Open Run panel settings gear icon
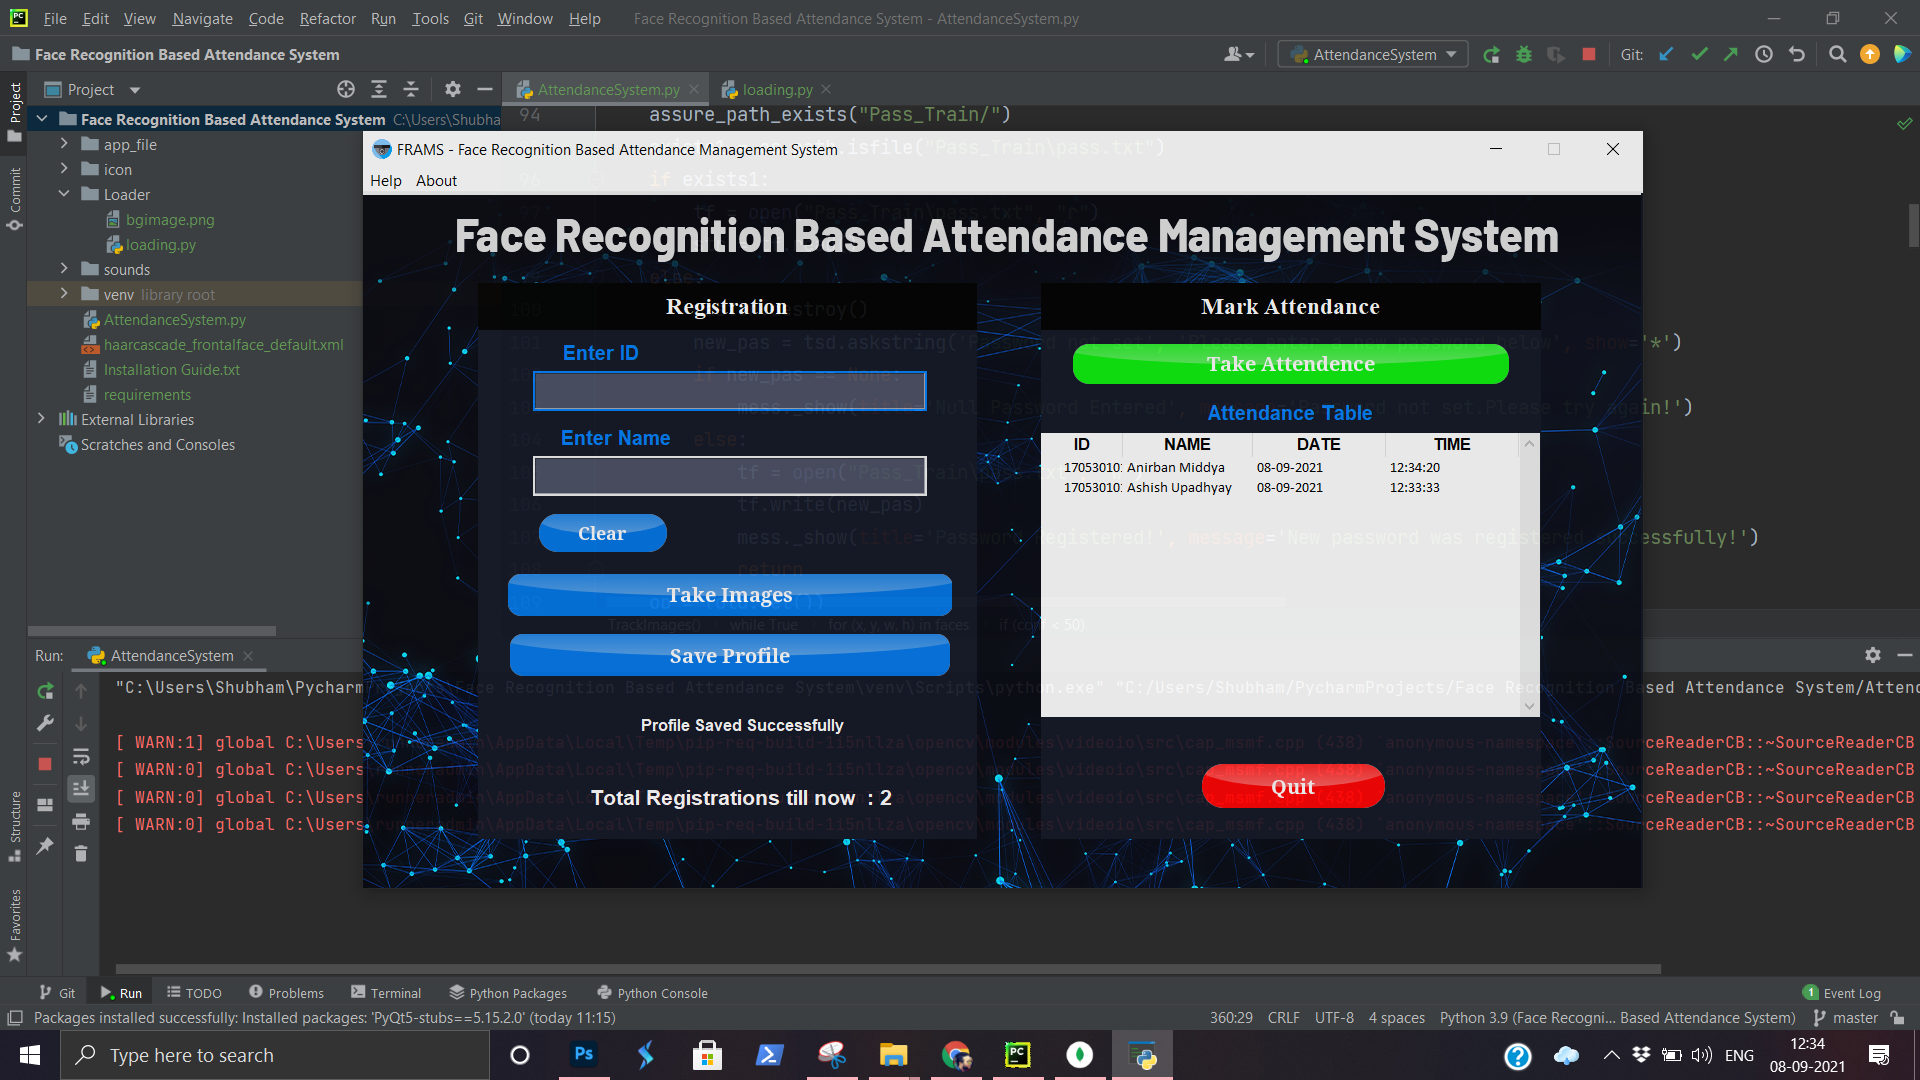This screenshot has height=1080, width=1920. click(x=1873, y=655)
